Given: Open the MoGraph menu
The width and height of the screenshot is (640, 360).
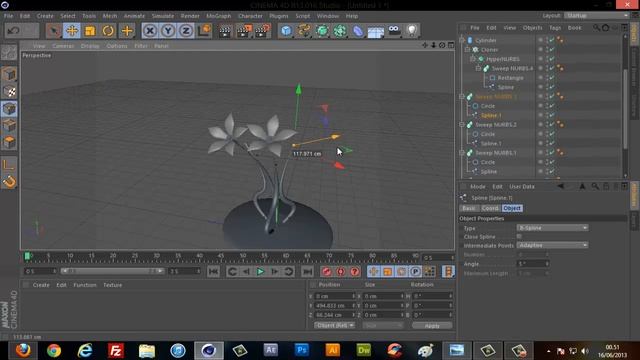Looking at the screenshot, I should pyautogui.click(x=218, y=16).
